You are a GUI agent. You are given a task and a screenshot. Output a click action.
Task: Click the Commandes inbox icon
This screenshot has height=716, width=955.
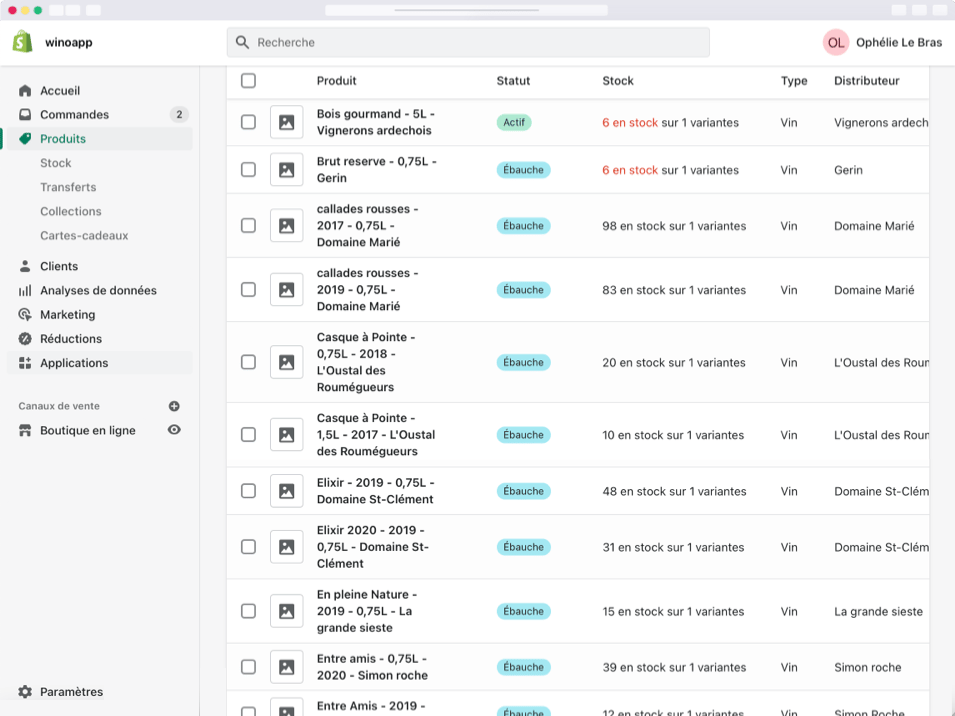25,114
